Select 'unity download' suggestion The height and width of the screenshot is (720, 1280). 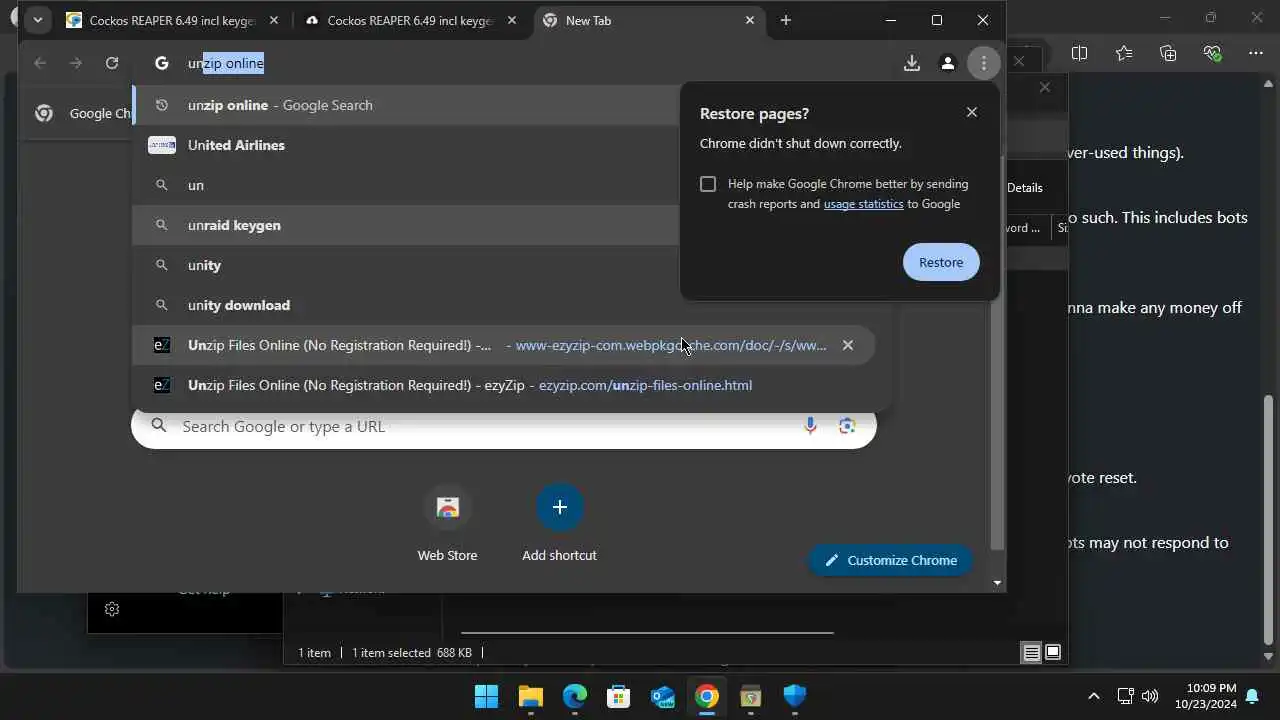[405, 305]
